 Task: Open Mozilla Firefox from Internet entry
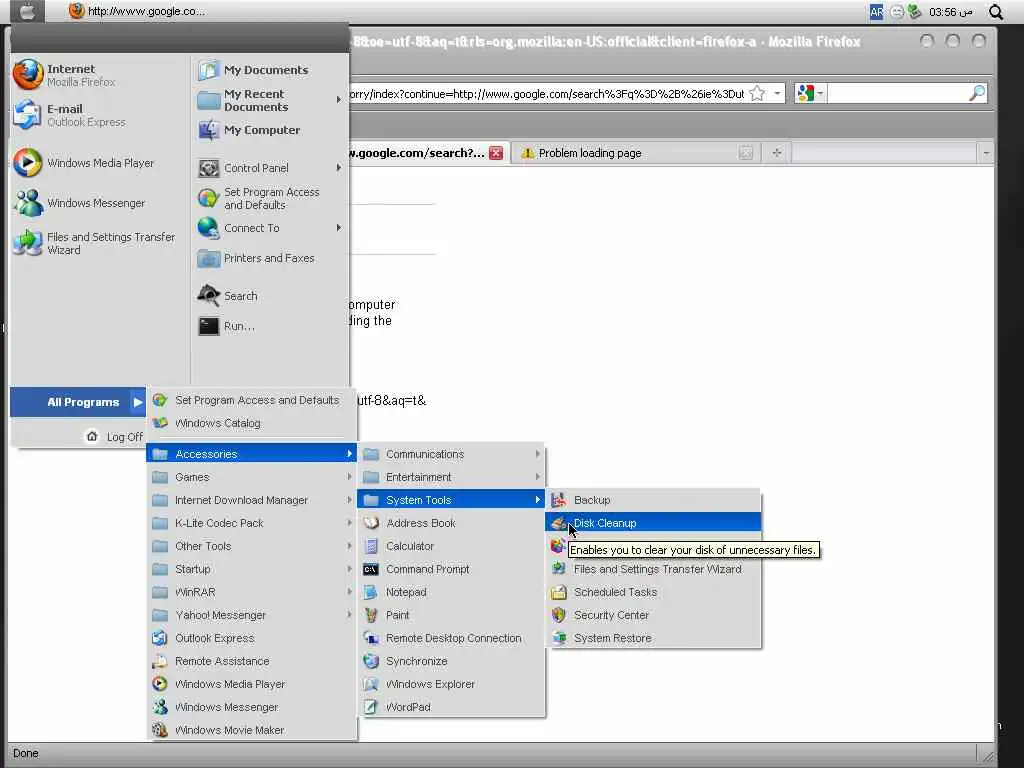pyautogui.click(x=65, y=75)
